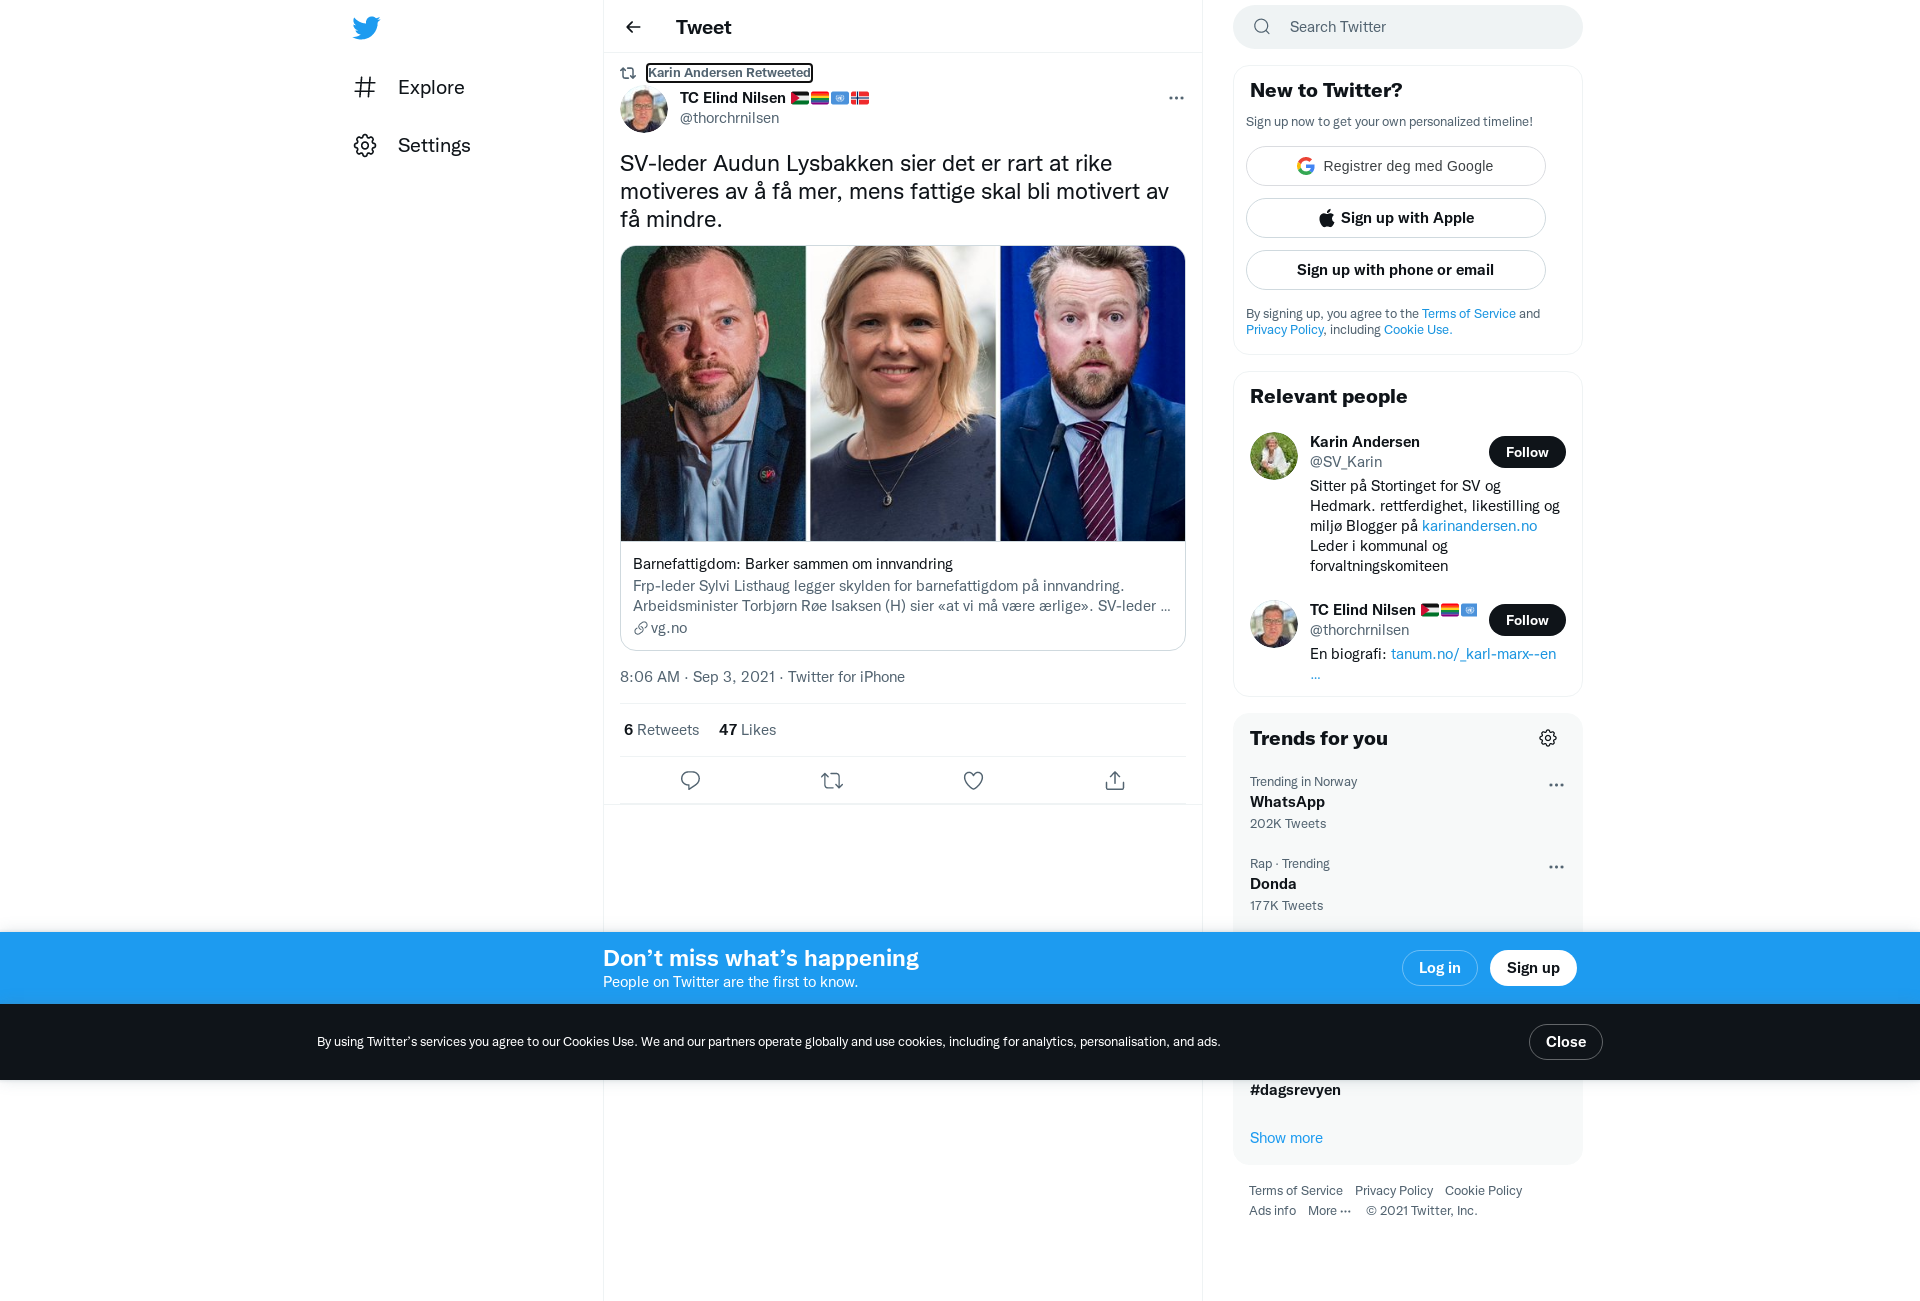Click the Twitter bird logo
The image size is (1920, 1301).
(x=366, y=27)
